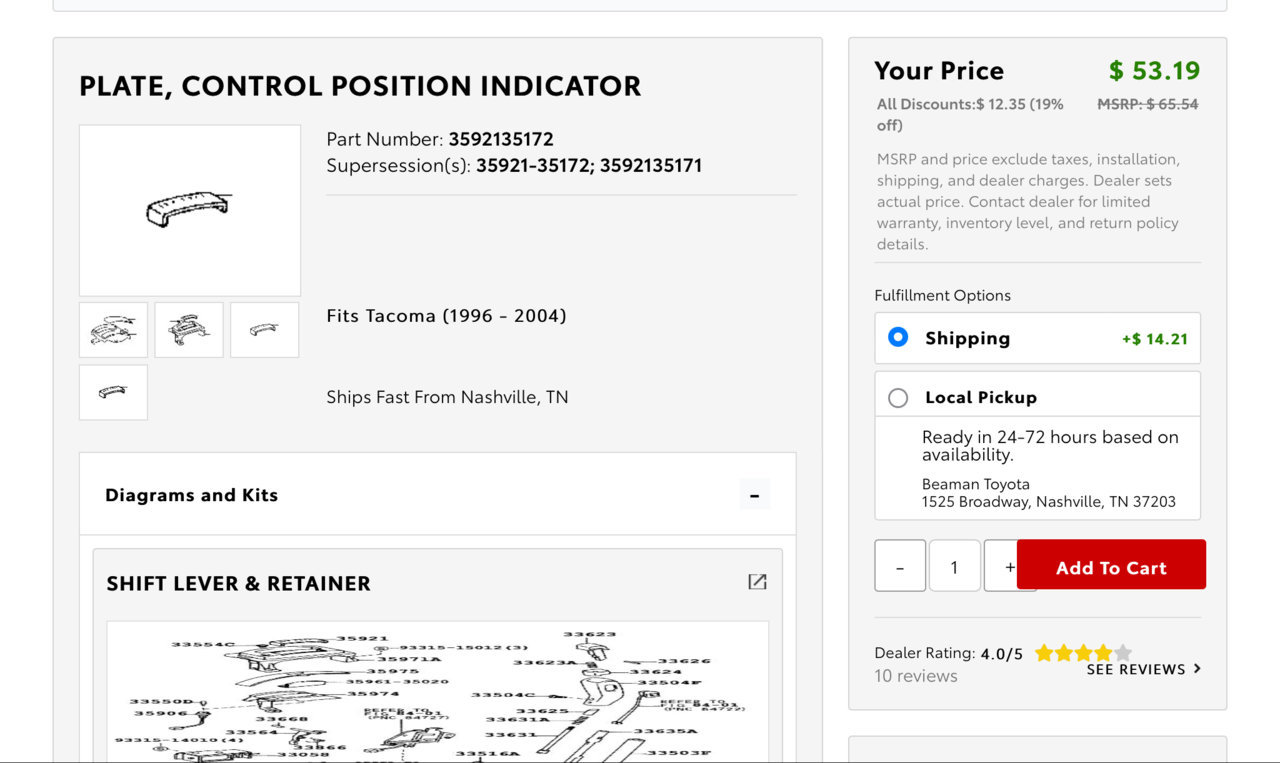Select the Local Pickup radio option
The height and width of the screenshot is (763, 1280).
click(x=898, y=398)
